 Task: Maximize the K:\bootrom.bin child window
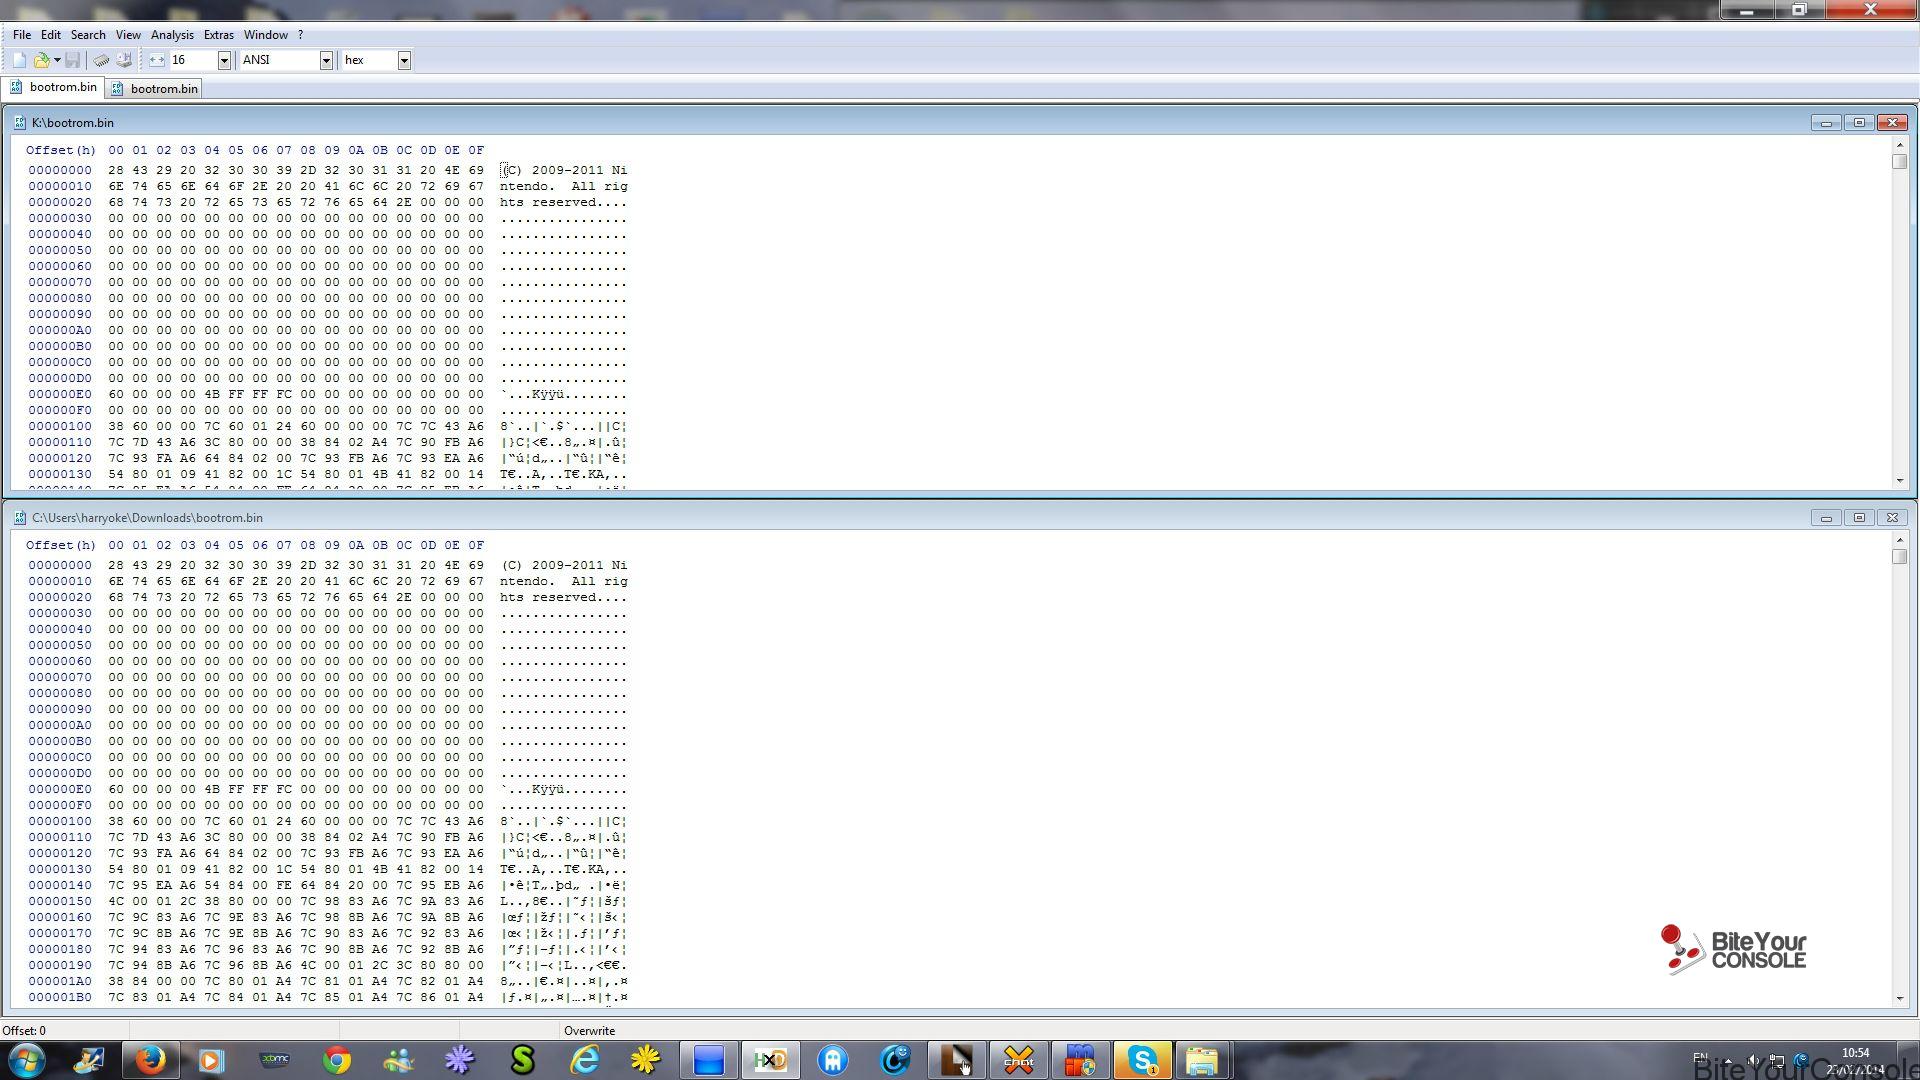tap(1859, 123)
